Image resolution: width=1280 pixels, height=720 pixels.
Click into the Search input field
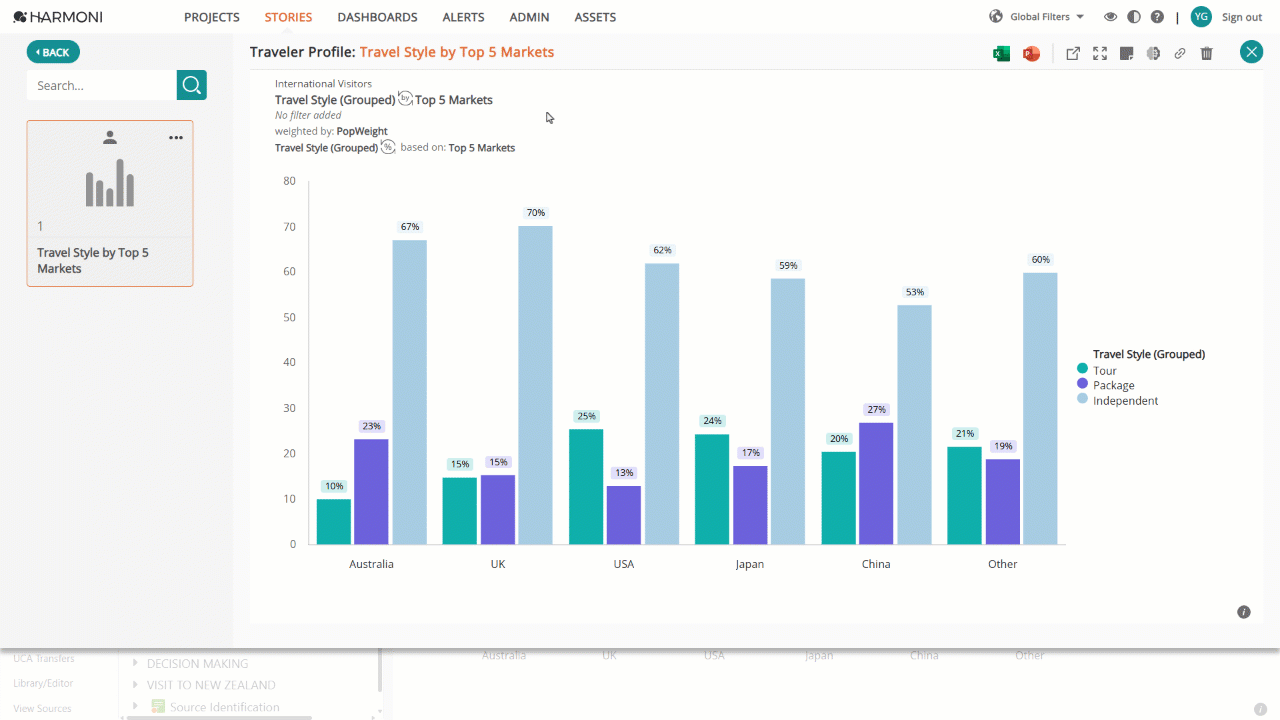tap(102, 85)
